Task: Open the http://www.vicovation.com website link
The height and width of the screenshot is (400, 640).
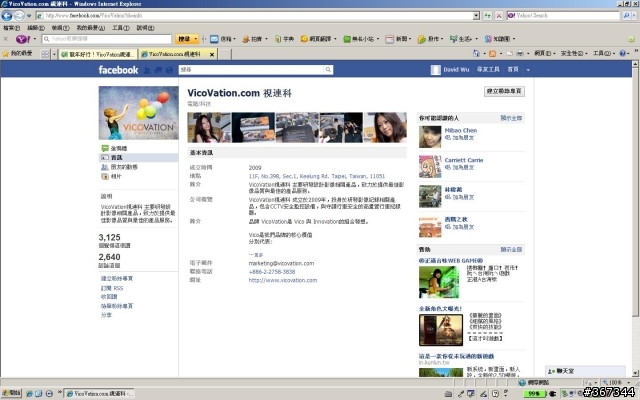Action: [282, 280]
